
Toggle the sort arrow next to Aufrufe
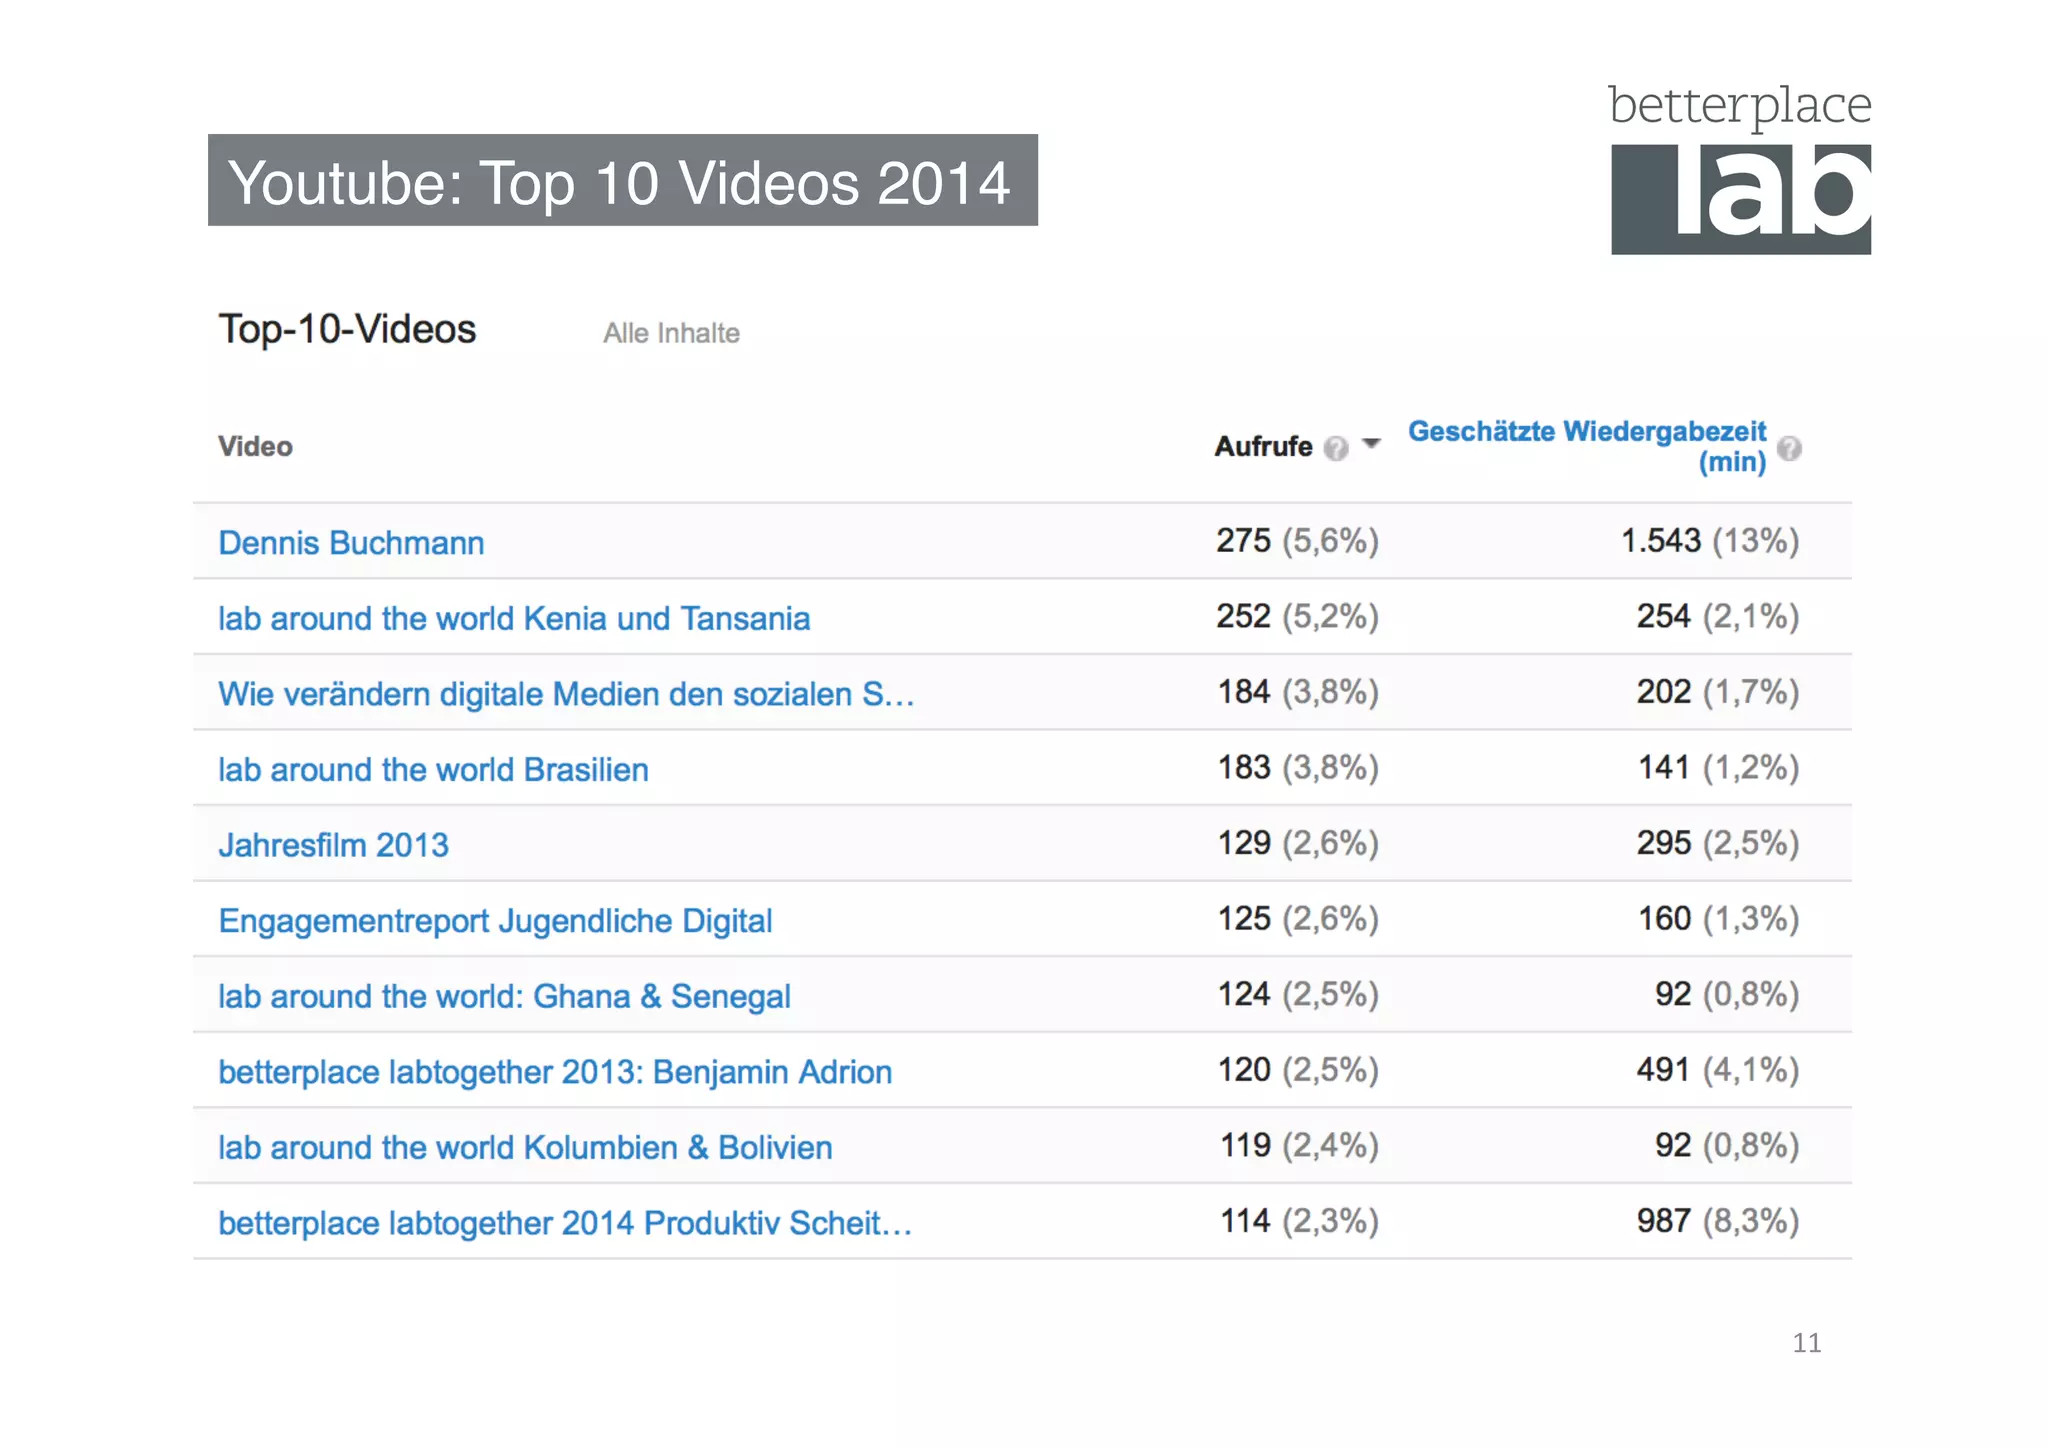coord(1371,443)
